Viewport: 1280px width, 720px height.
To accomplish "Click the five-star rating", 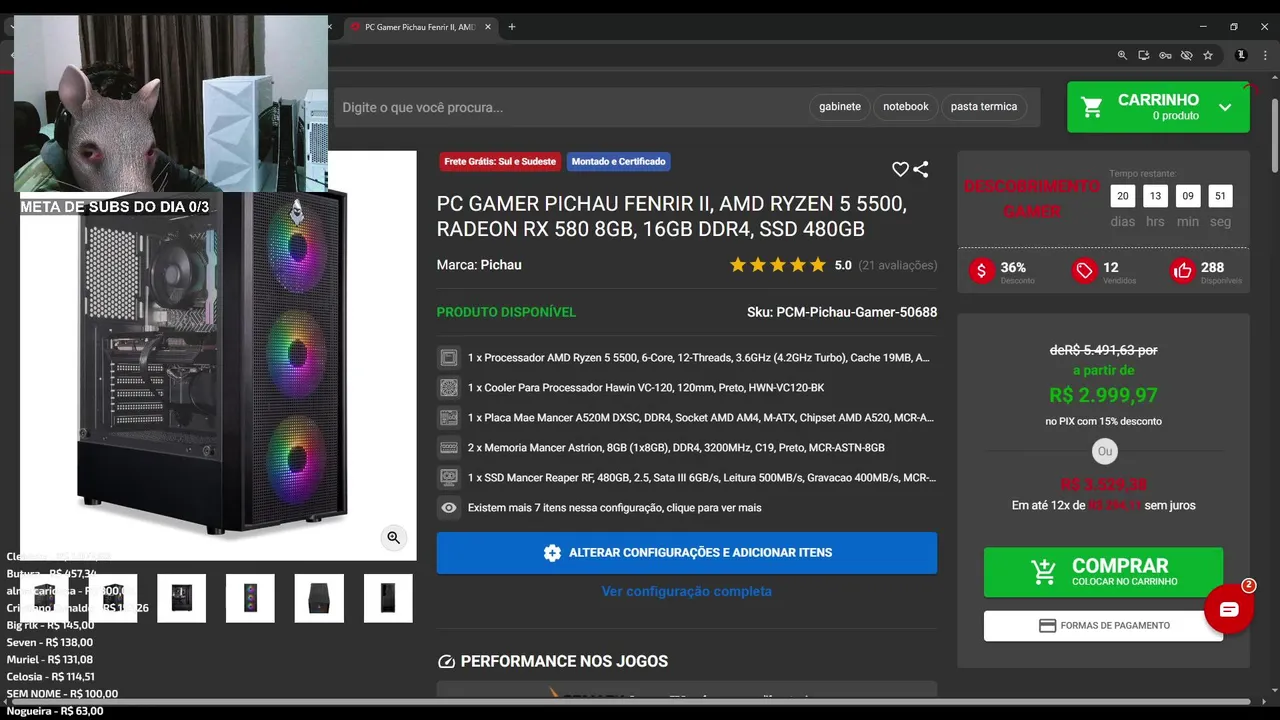I will 778,265.
